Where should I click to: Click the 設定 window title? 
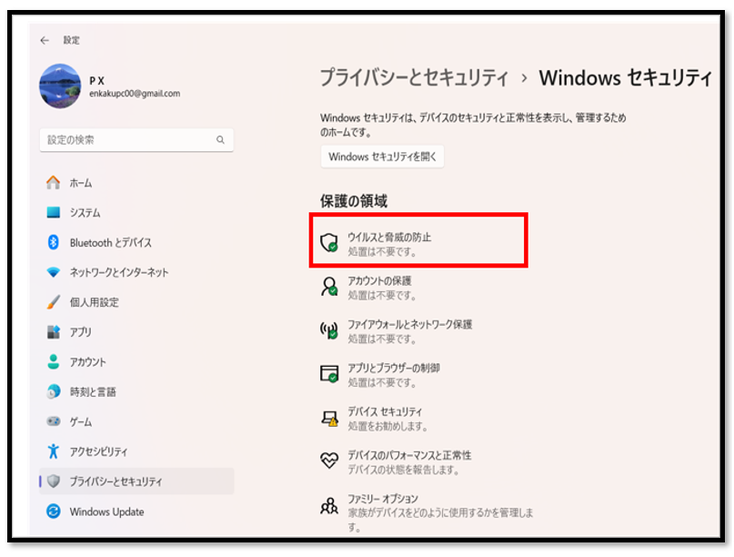click(x=72, y=40)
